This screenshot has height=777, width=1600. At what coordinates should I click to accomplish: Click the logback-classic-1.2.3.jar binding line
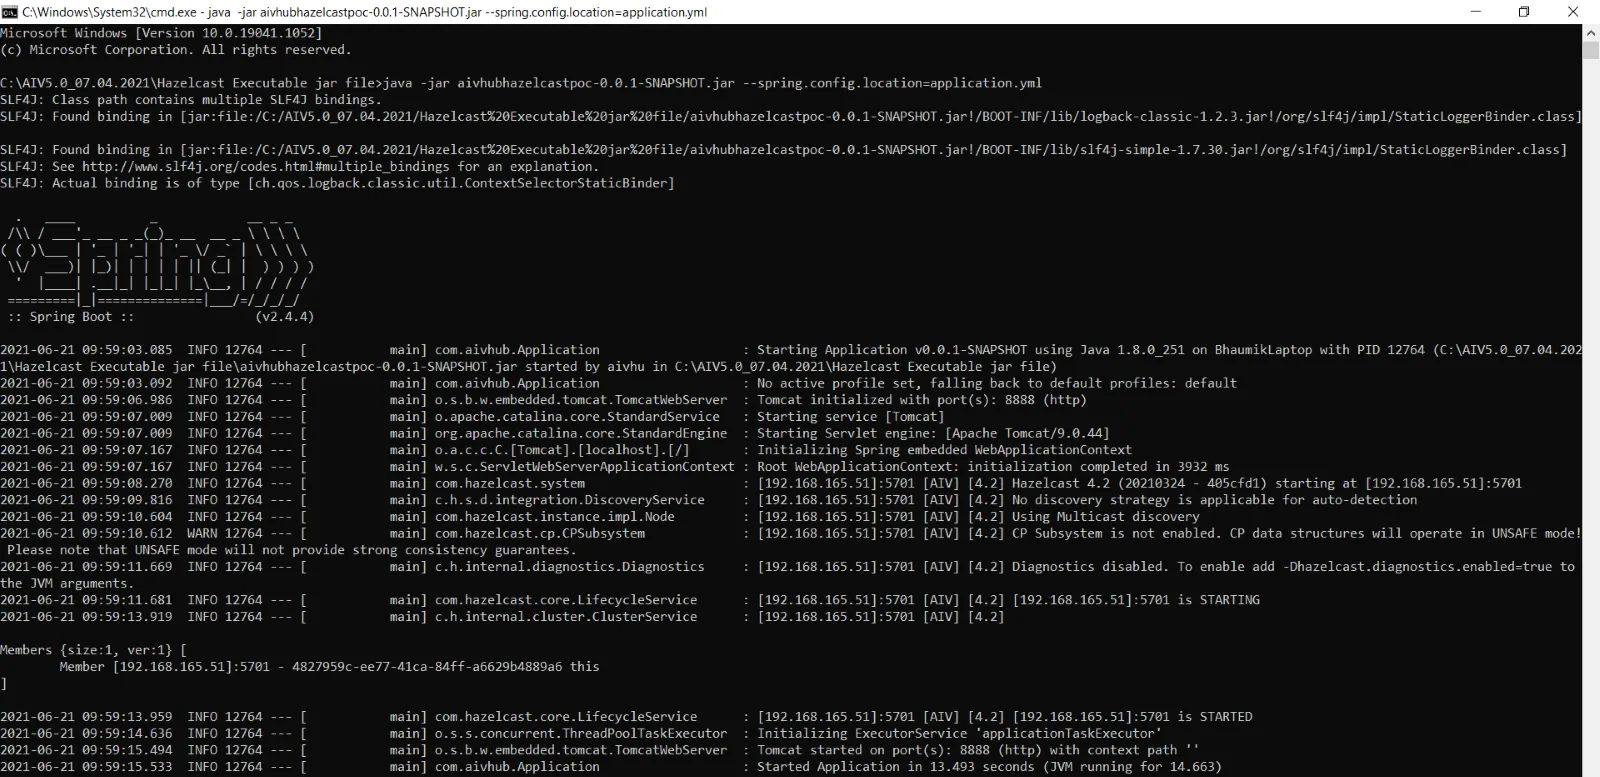pyautogui.click(x=791, y=117)
